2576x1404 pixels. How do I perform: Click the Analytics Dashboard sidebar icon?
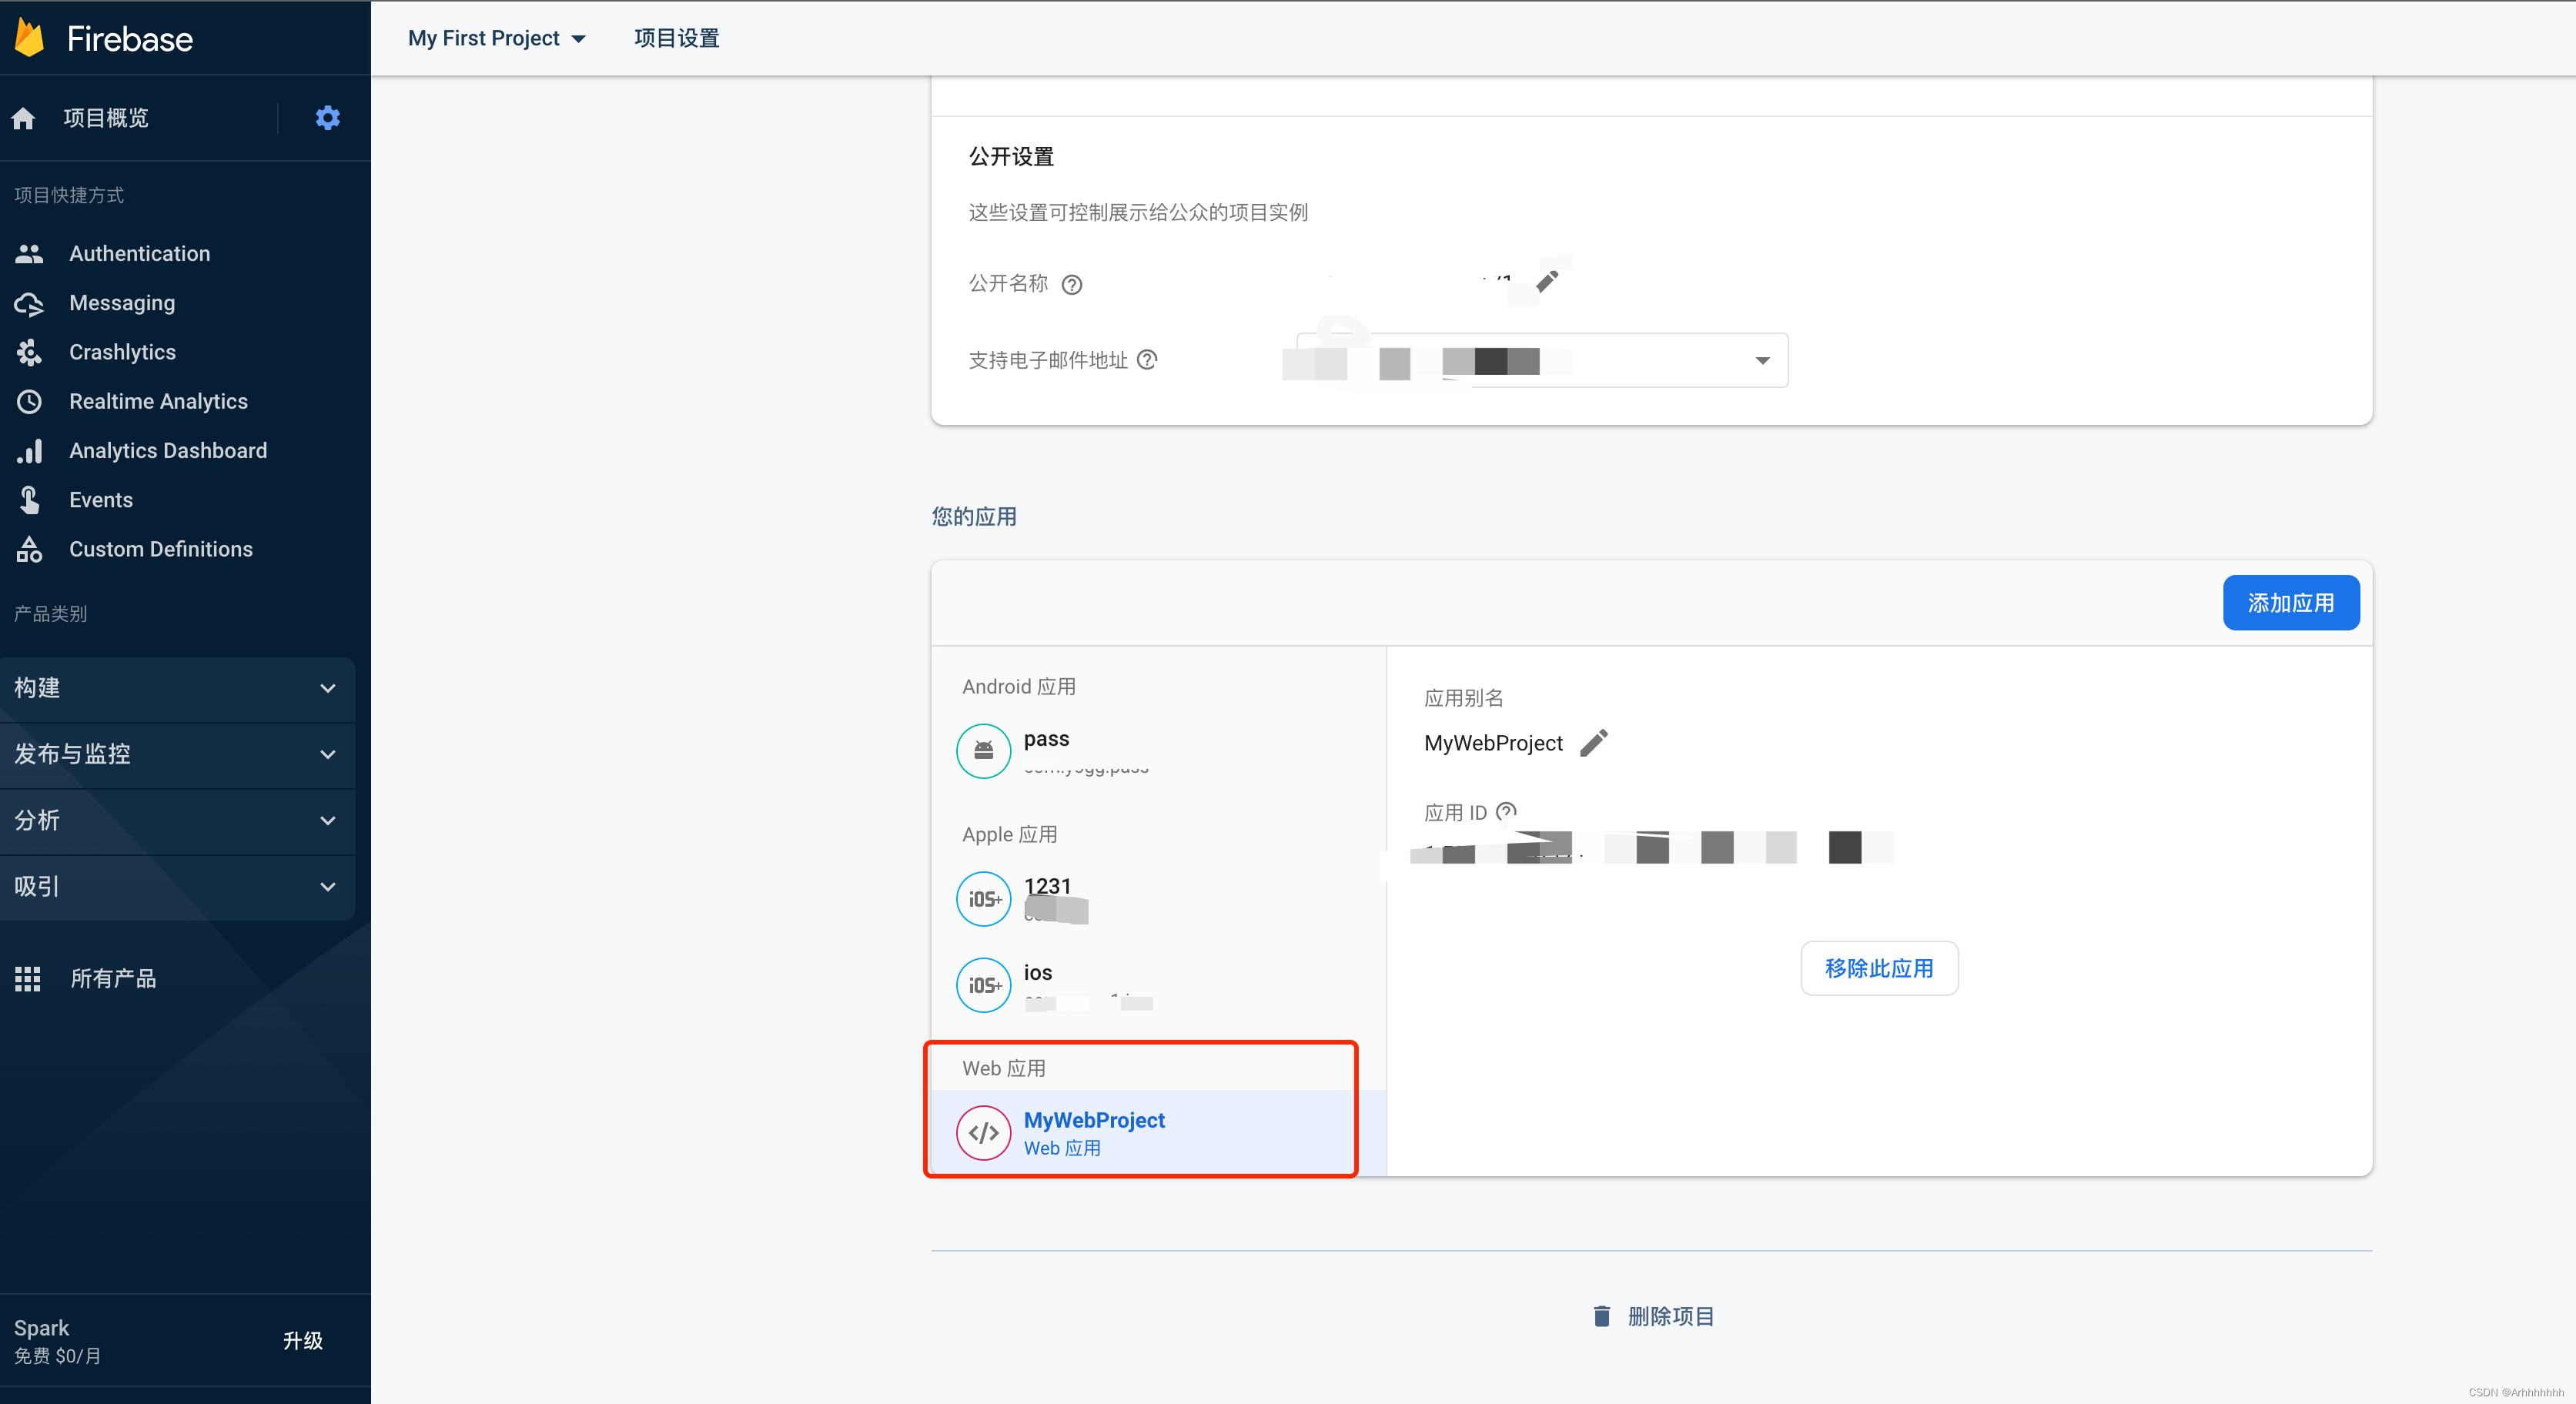29,450
